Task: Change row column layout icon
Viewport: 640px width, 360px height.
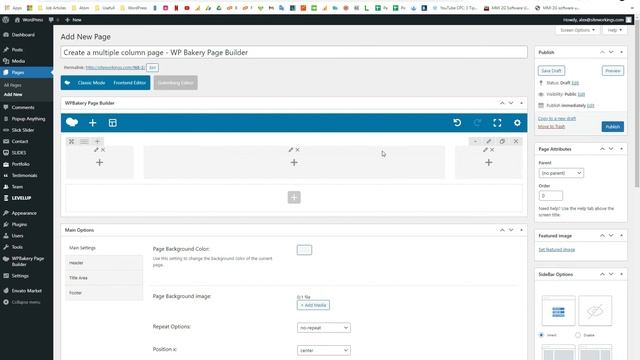Action: coord(84,141)
